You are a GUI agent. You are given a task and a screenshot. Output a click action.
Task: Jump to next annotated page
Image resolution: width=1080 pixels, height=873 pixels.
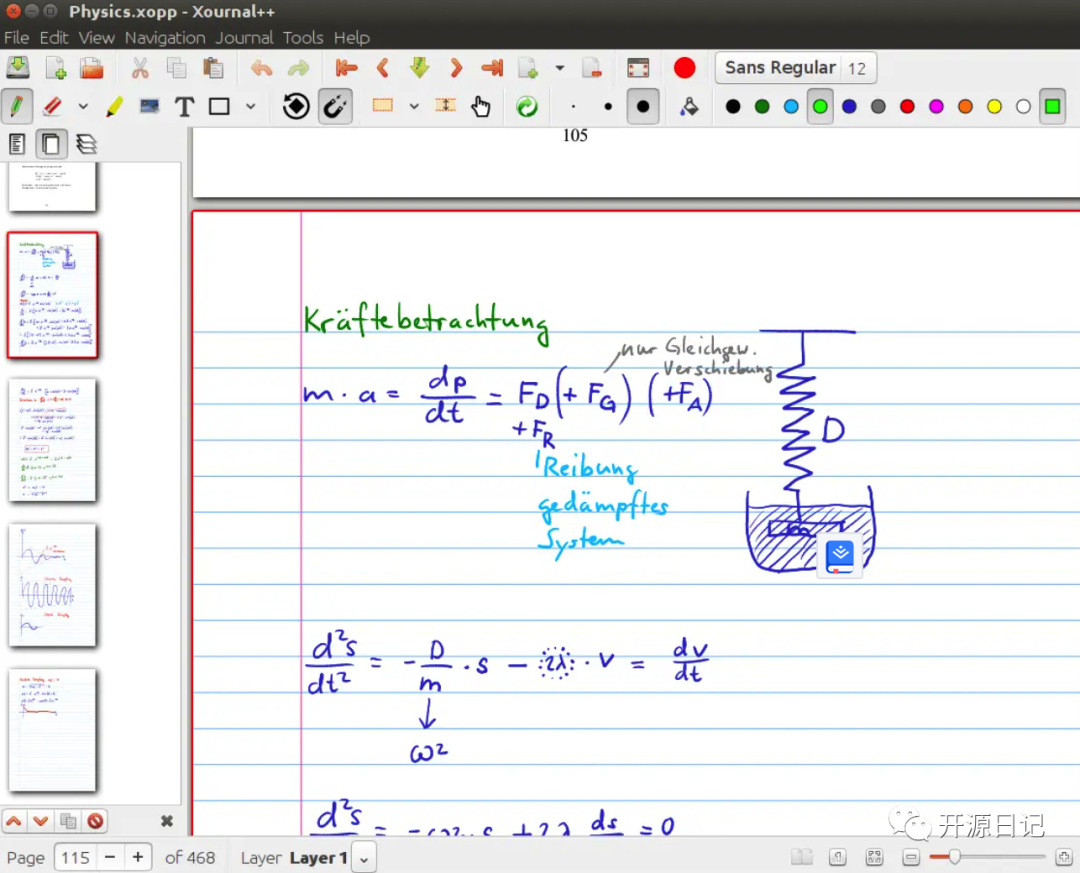click(419, 68)
